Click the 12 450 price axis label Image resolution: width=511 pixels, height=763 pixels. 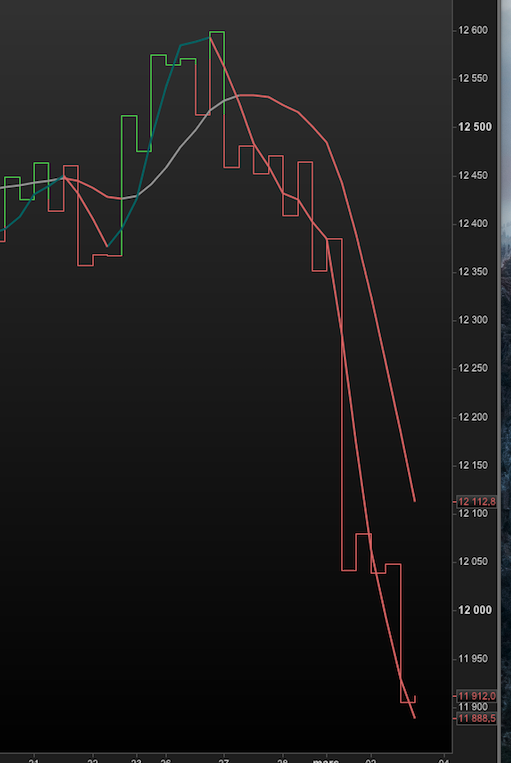click(473, 175)
